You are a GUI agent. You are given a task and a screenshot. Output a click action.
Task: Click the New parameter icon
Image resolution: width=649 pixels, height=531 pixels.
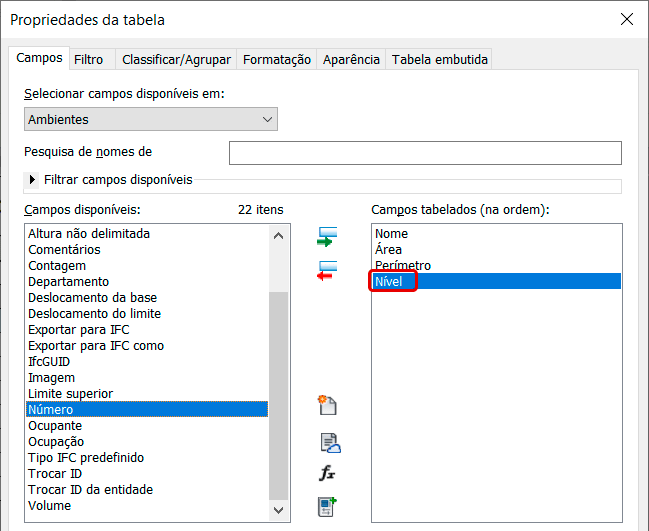point(327,405)
